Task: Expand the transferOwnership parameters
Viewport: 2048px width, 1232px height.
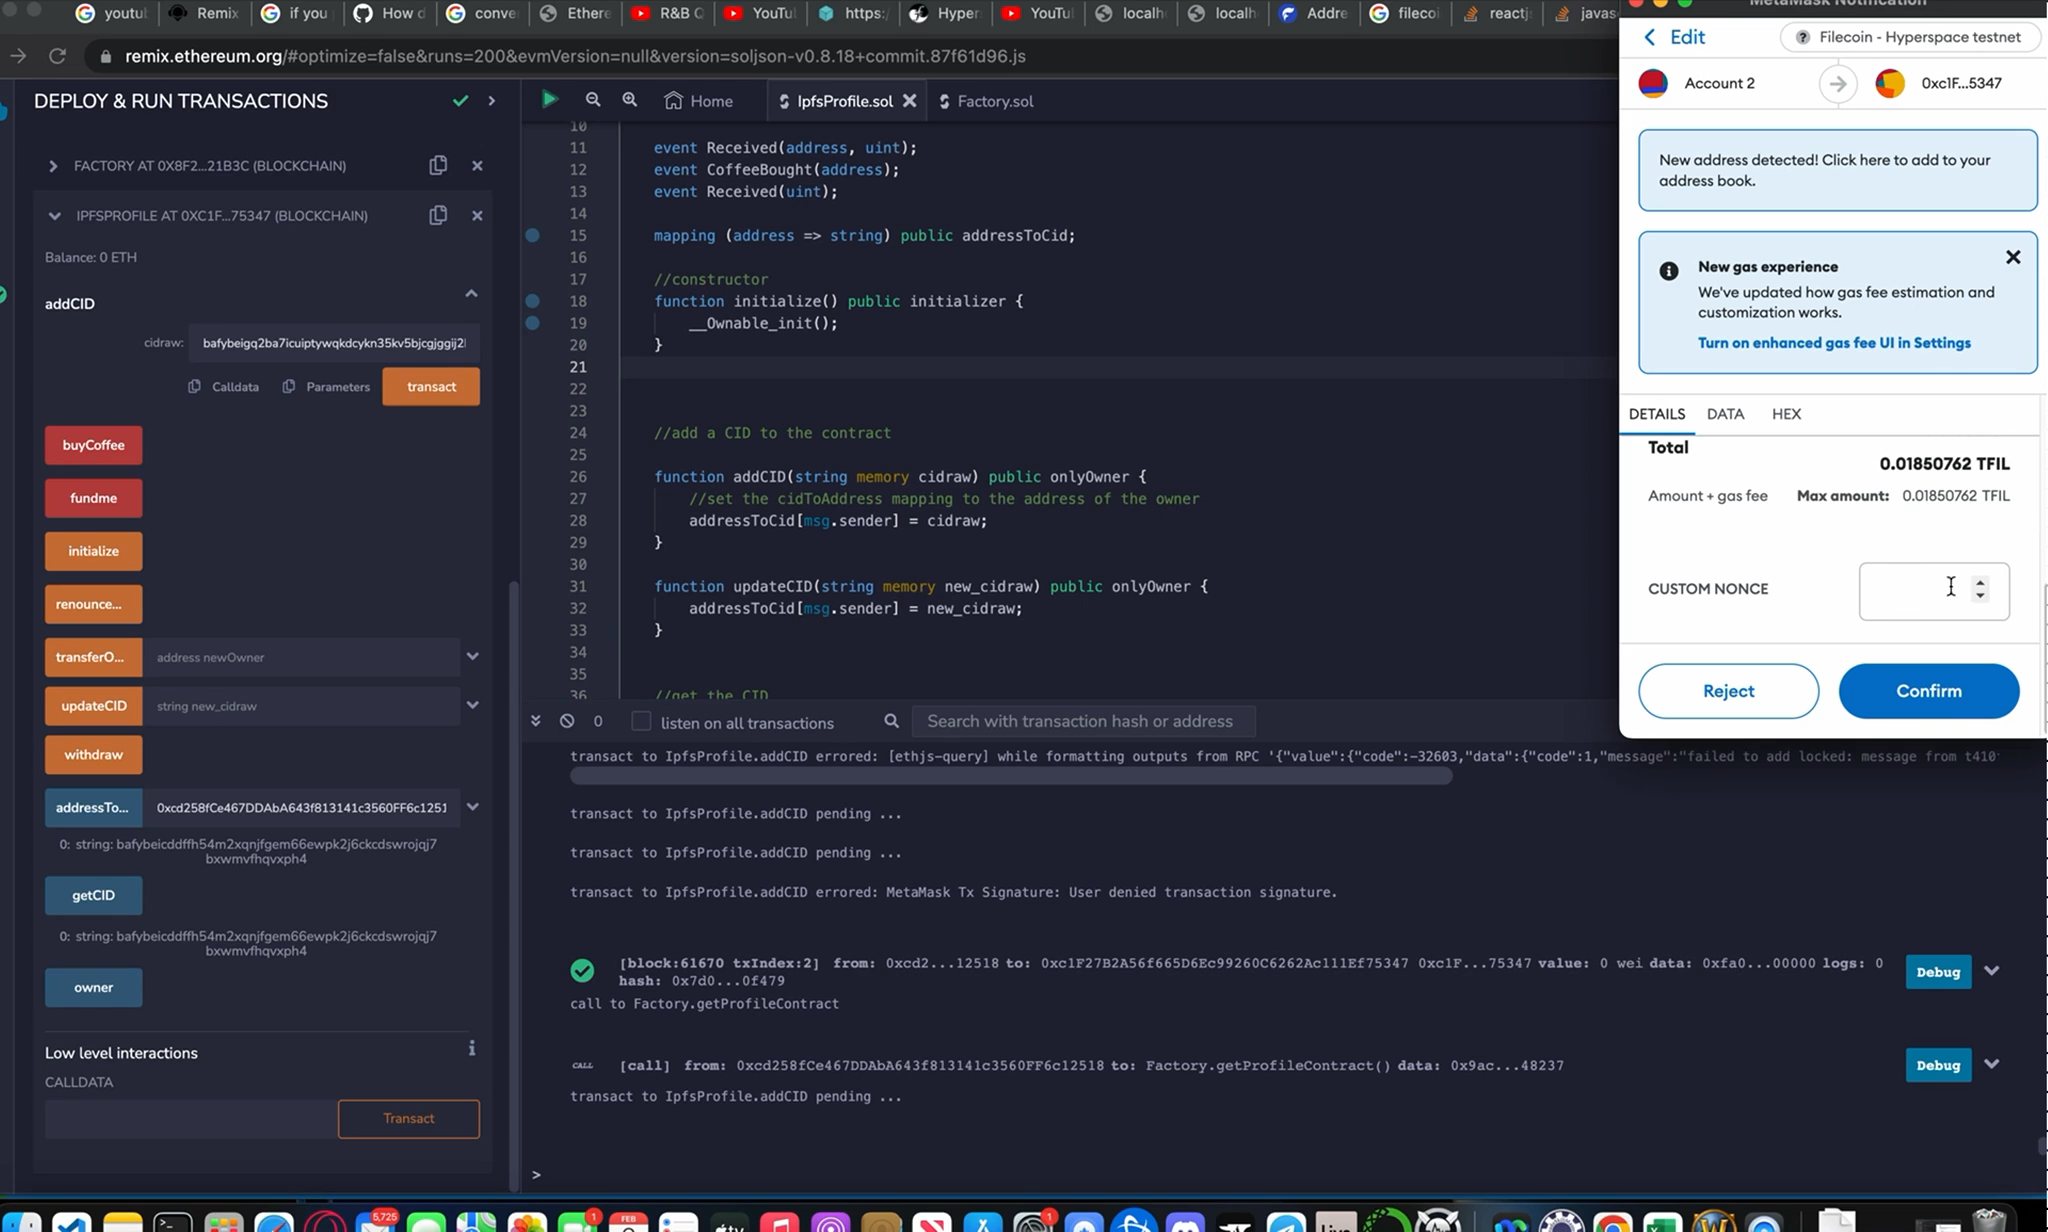Action: tap(473, 657)
